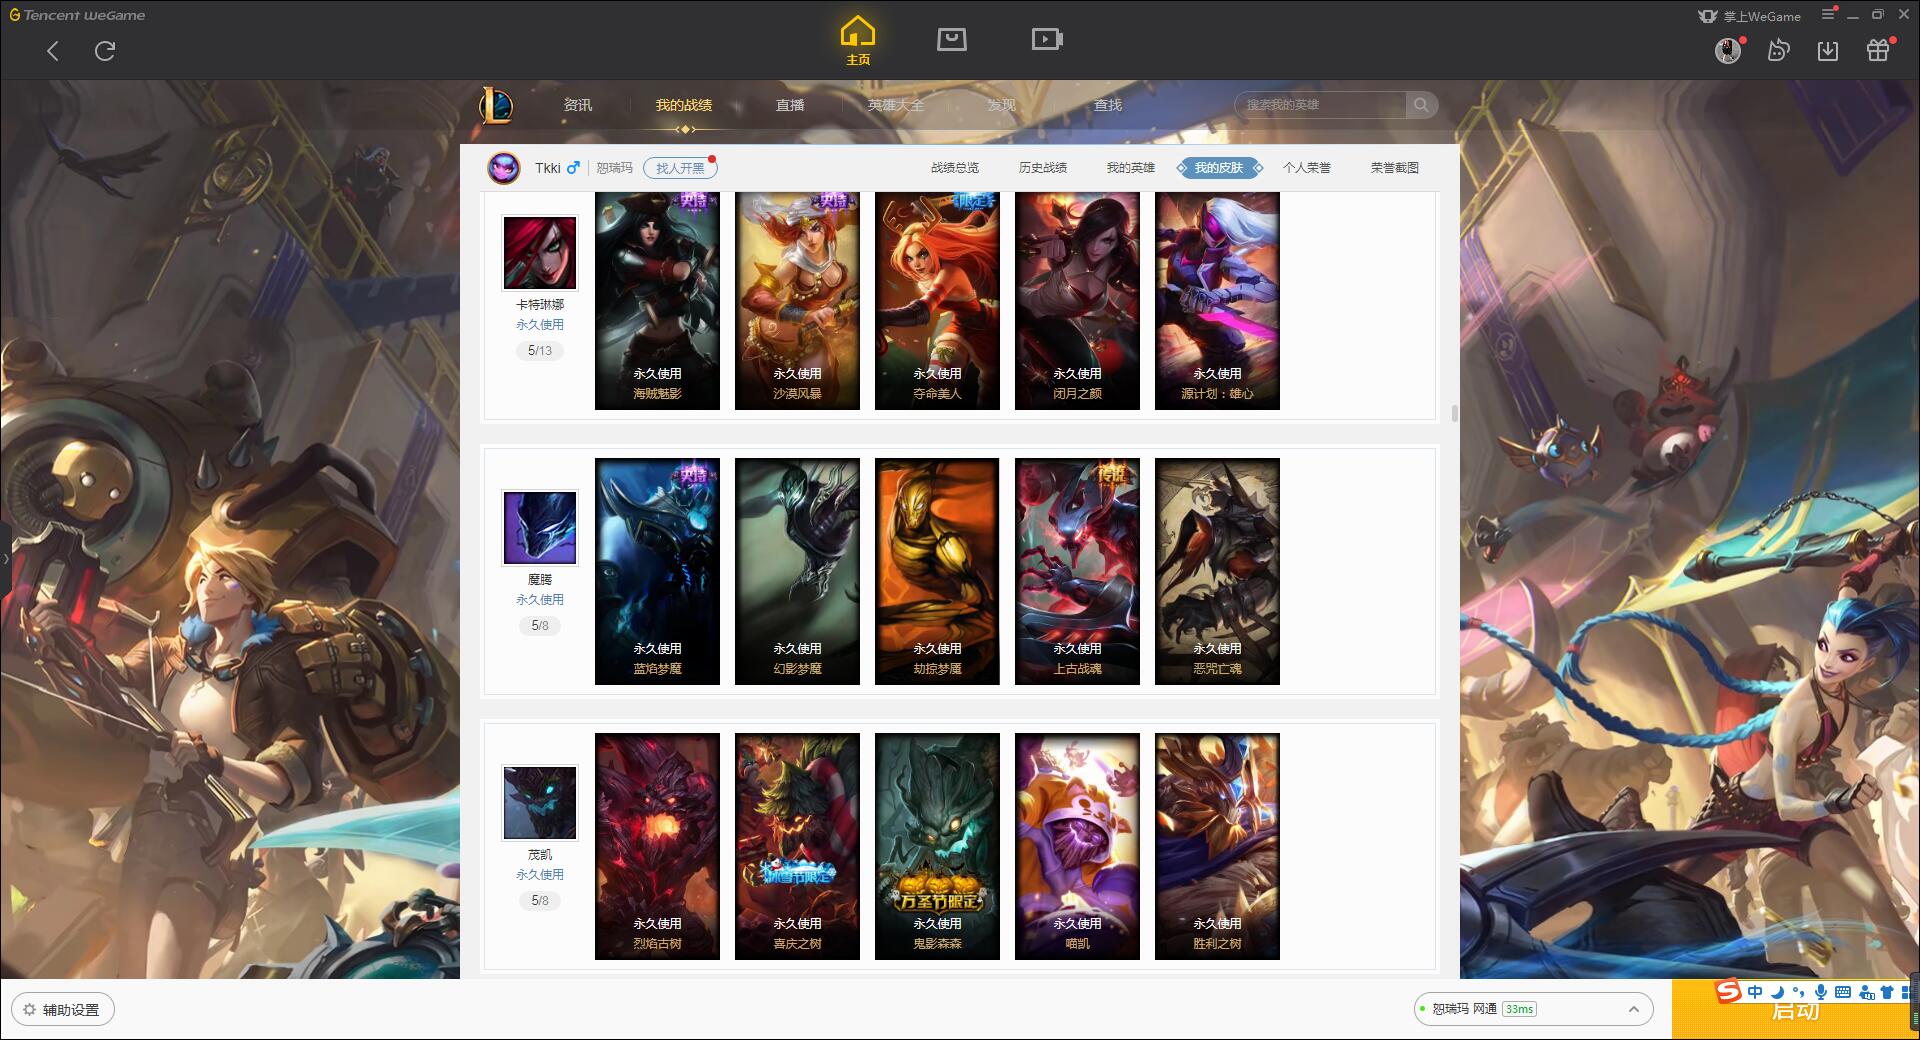The height and width of the screenshot is (1040, 1920).
Task: Focus the 搜索我的英雄 search field
Action: click(1320, 105)
